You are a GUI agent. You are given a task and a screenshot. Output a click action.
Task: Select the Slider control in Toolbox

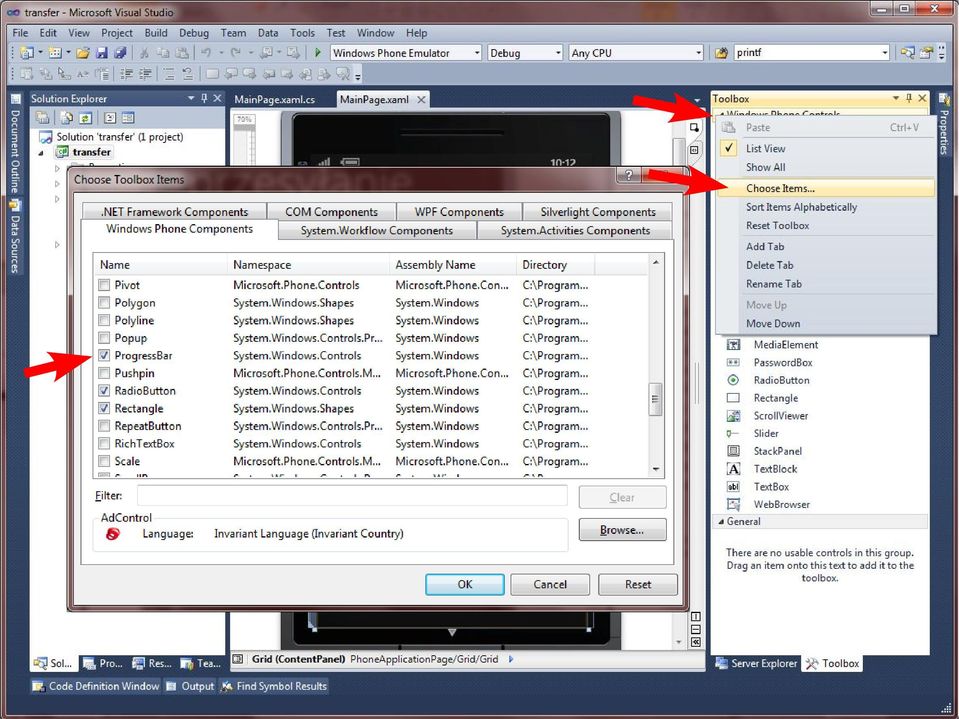[x=766, y=433]
